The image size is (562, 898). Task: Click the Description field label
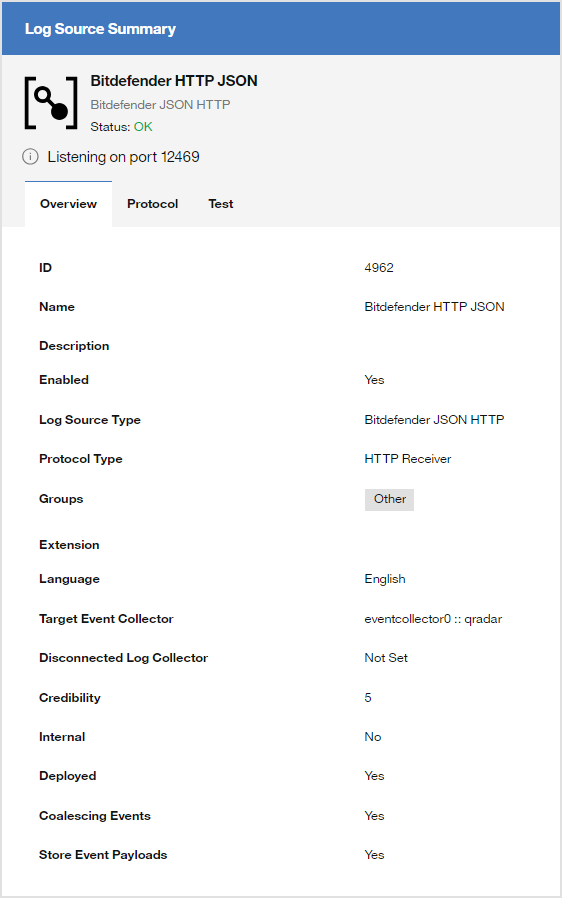point(74,346)
